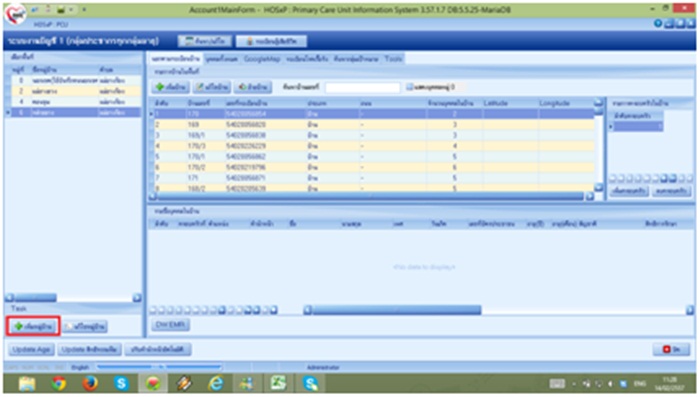Image resolution: width=700 pixels, height=397 pixels.
Task: Click the house grid scroll-down arrow
Action: [x=599, y=187]
